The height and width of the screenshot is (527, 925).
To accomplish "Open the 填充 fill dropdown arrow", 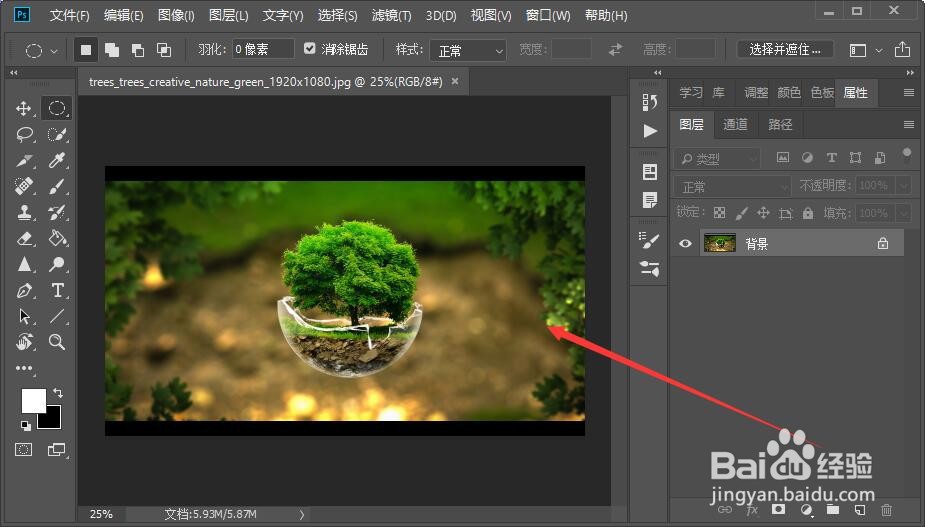I will 904,212.
